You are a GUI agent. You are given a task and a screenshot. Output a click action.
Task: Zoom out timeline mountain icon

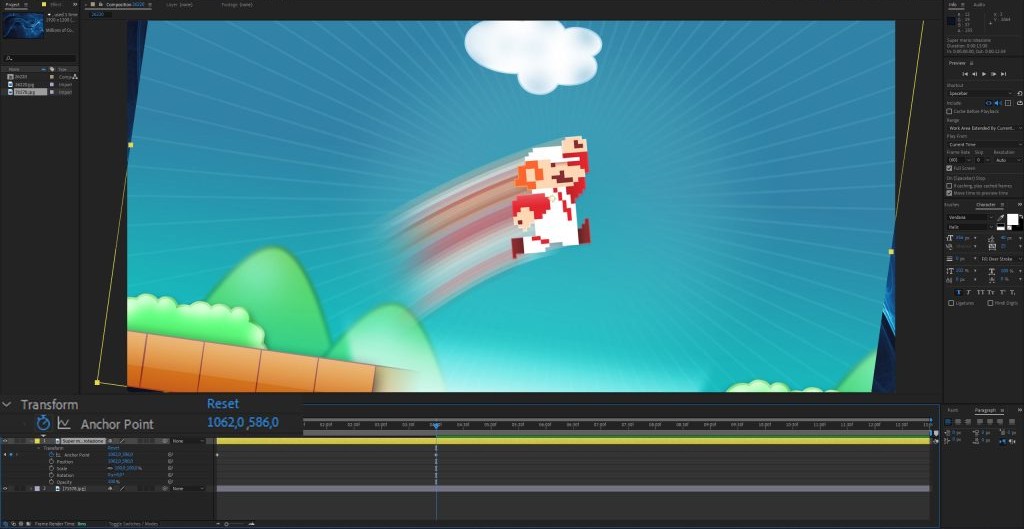218,524
